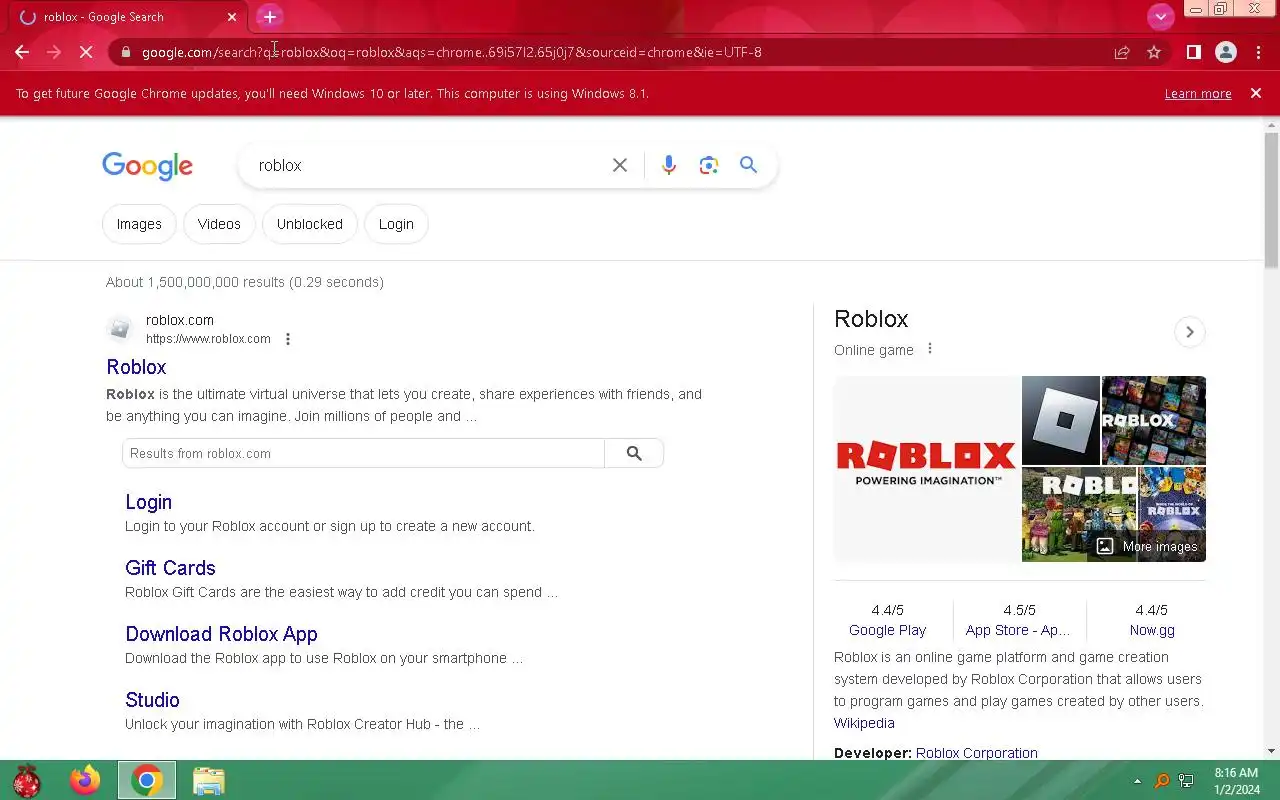Start voice search with the microphone
Image resolution: width=1280 pixels, height=800 pixels.
coord(669,165)
